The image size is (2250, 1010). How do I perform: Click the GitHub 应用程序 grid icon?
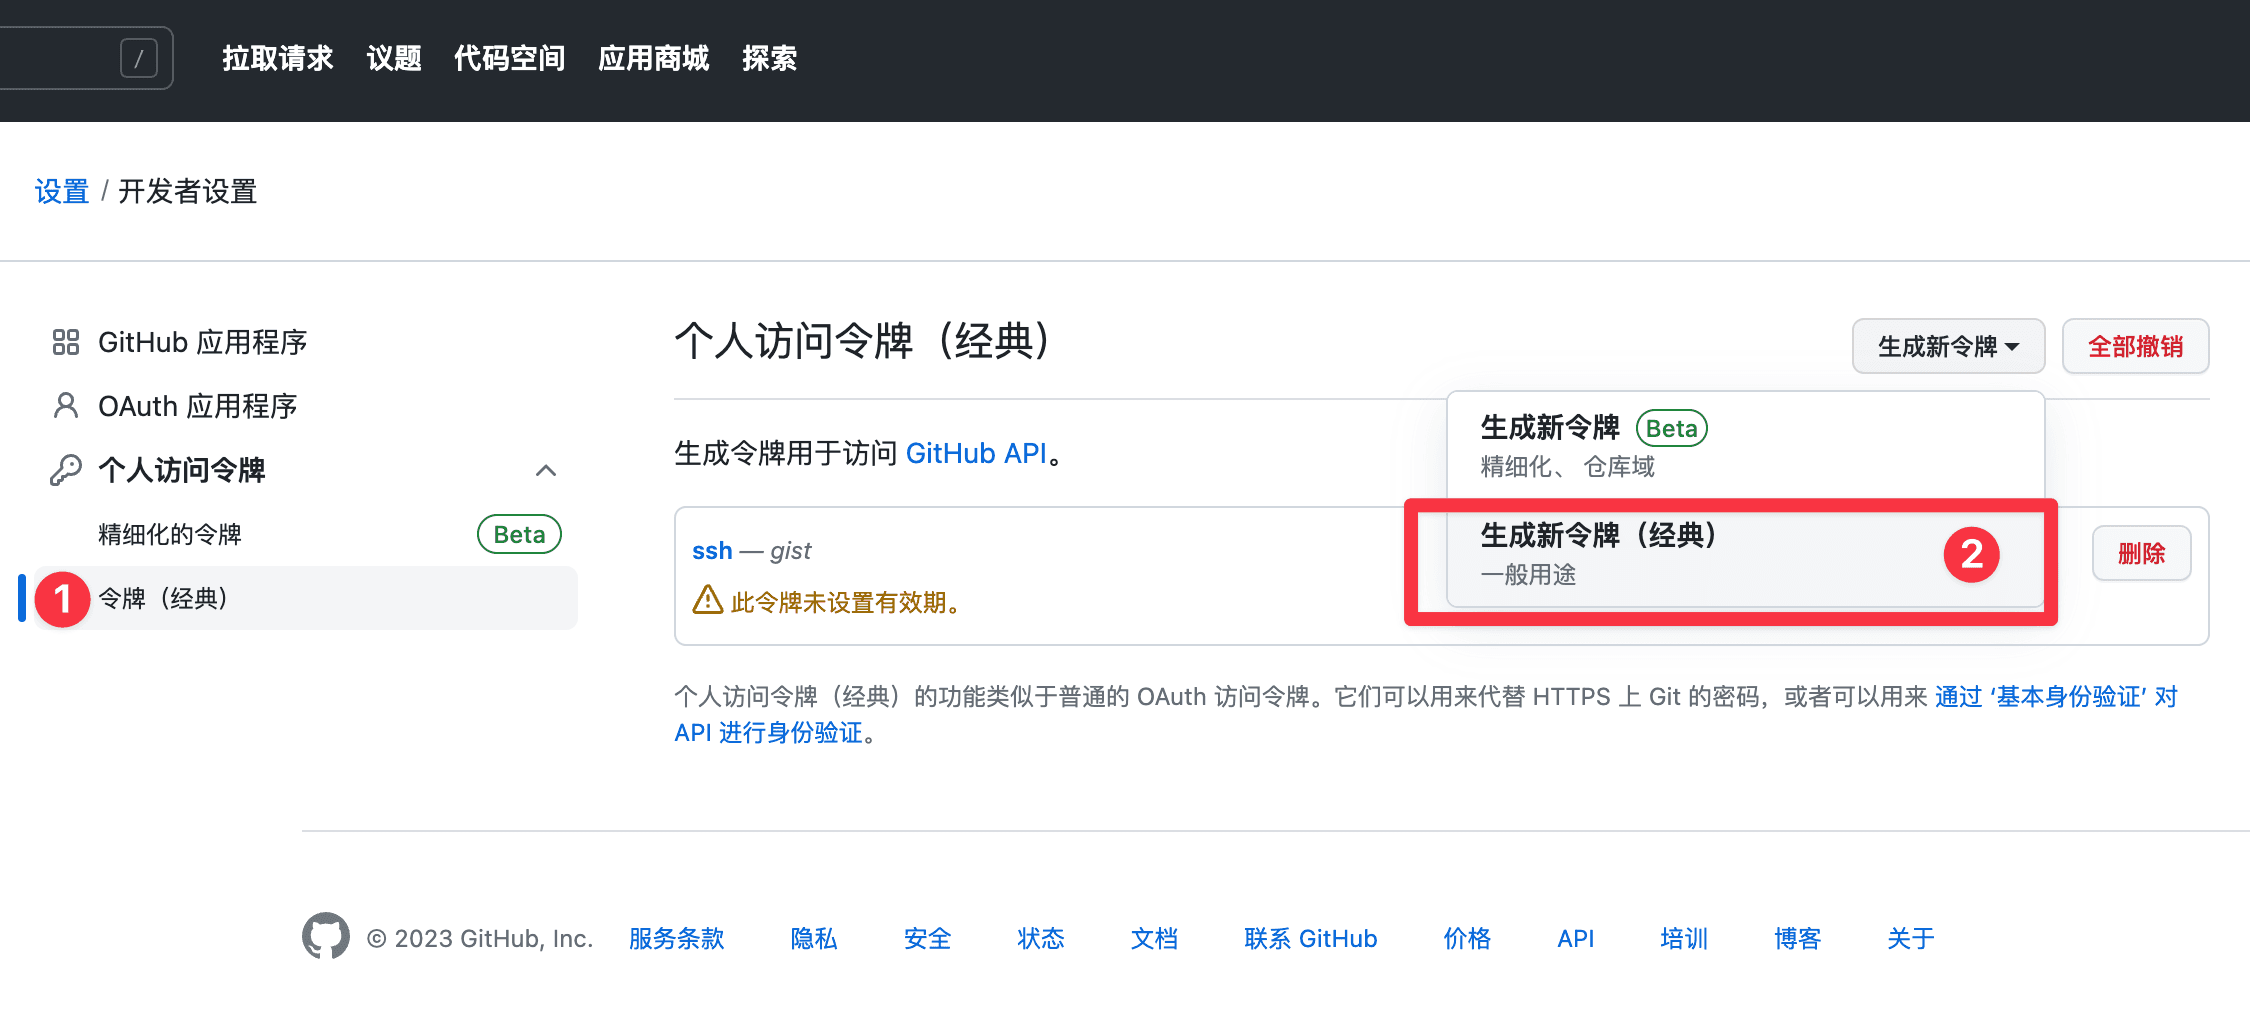click(66, 343)
